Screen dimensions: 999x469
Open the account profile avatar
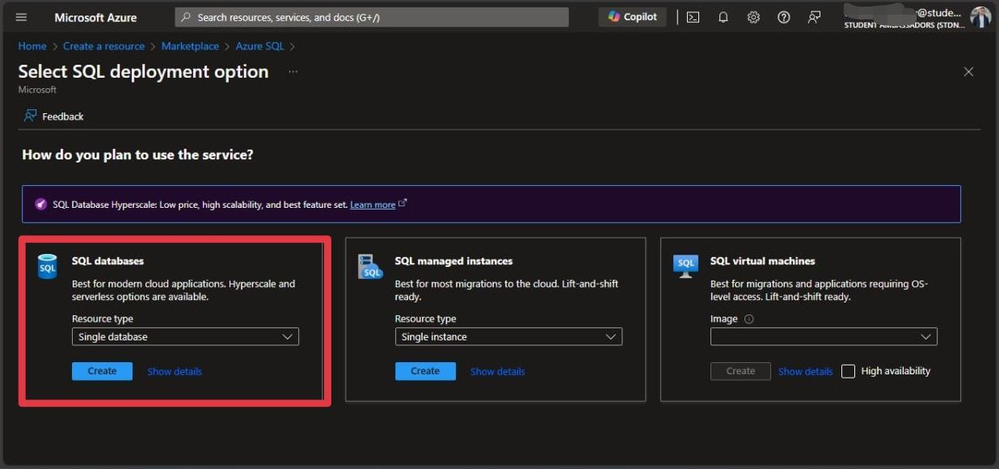981,17
